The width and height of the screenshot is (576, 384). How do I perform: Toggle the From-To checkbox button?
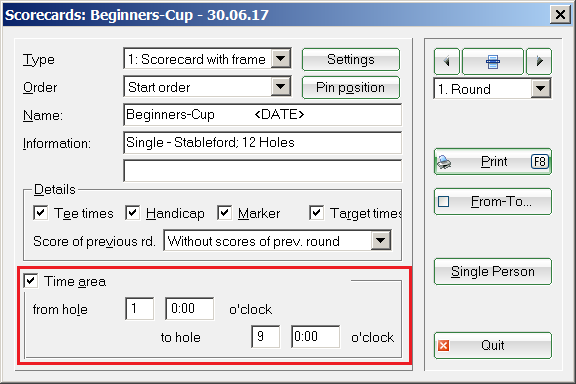pos(493,201)
